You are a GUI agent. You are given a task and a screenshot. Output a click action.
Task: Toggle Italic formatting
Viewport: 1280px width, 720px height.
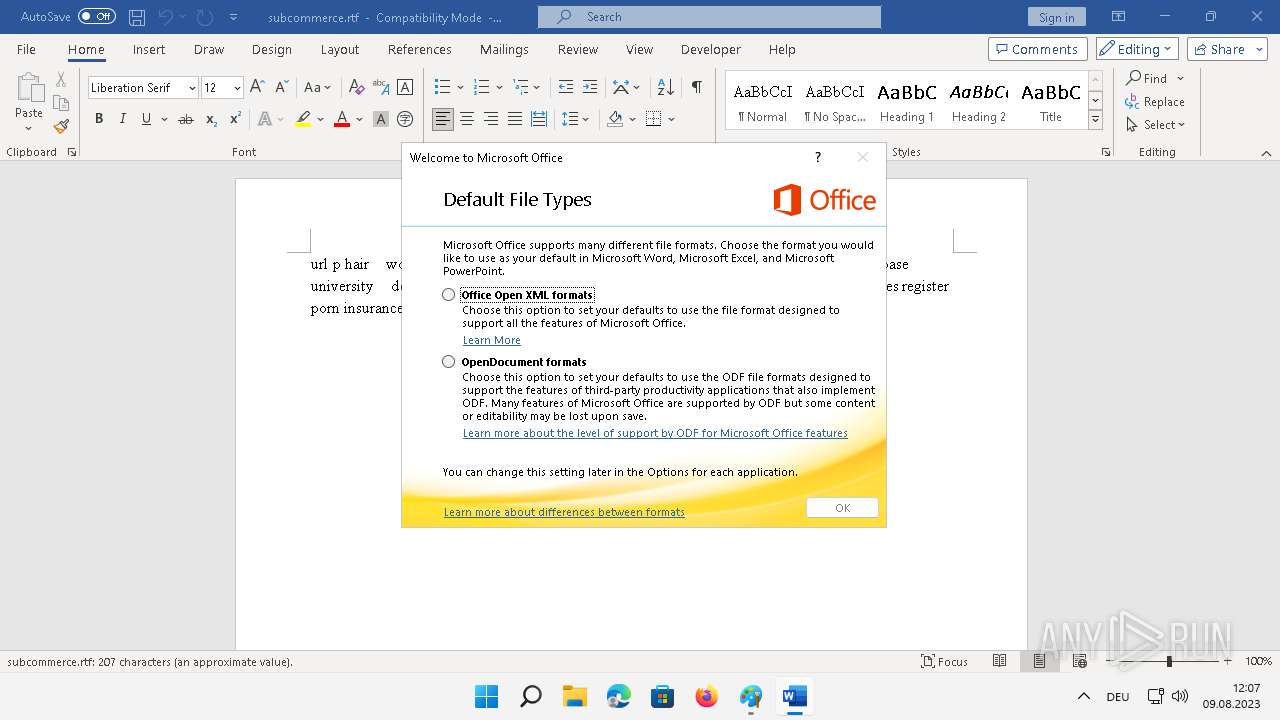pos(123,119)
